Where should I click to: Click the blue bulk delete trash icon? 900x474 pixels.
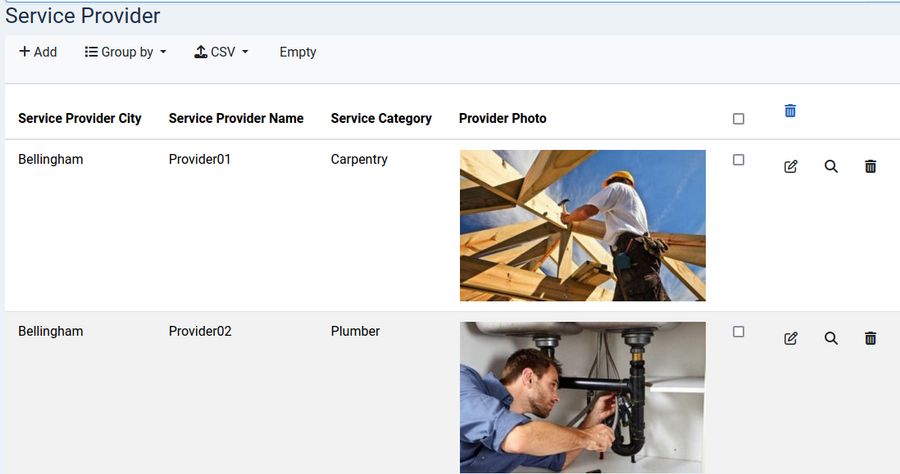pyautogui.click(x=790, y=111)
